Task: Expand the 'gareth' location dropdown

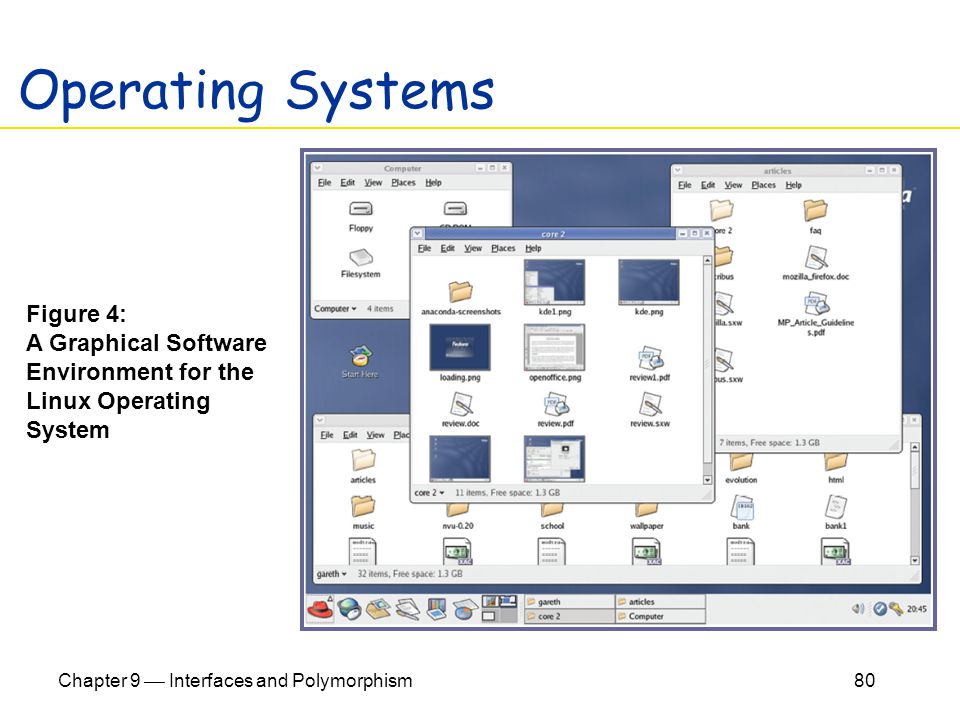Action: tap(331, 574)
